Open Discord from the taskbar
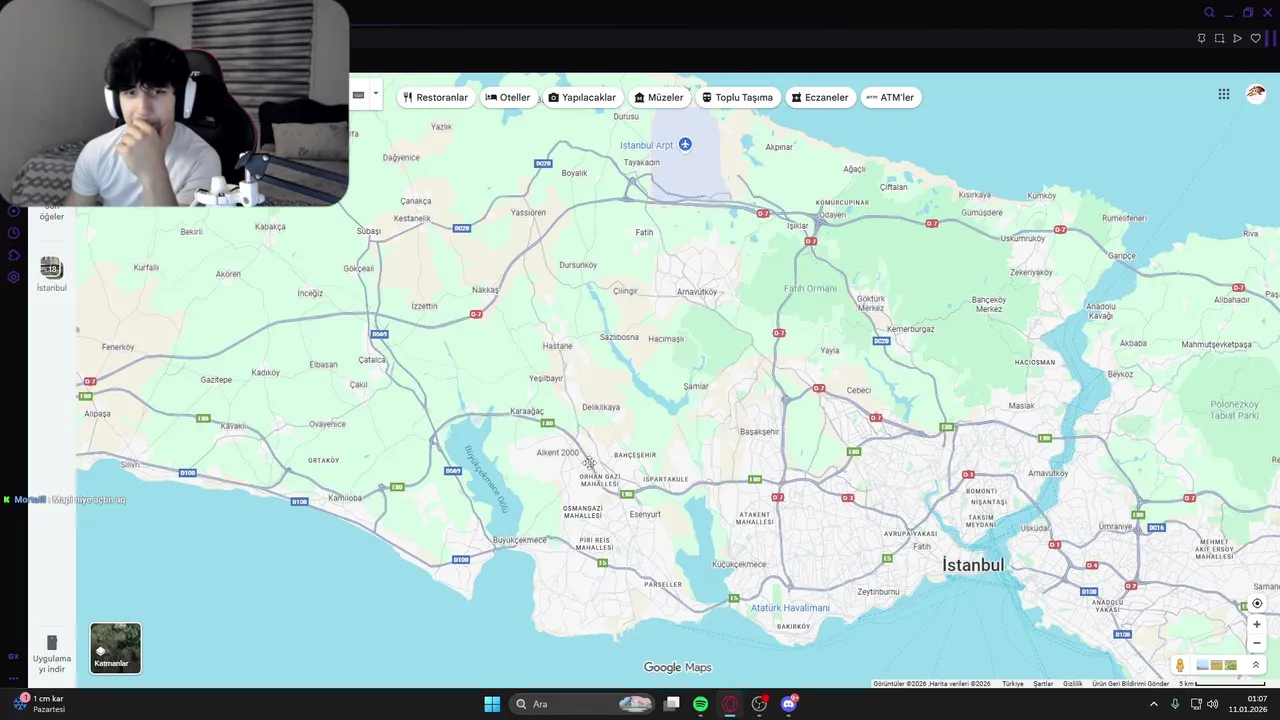Image resolution: width=1280 pixels, height=720 pixels. click(788, 704)
